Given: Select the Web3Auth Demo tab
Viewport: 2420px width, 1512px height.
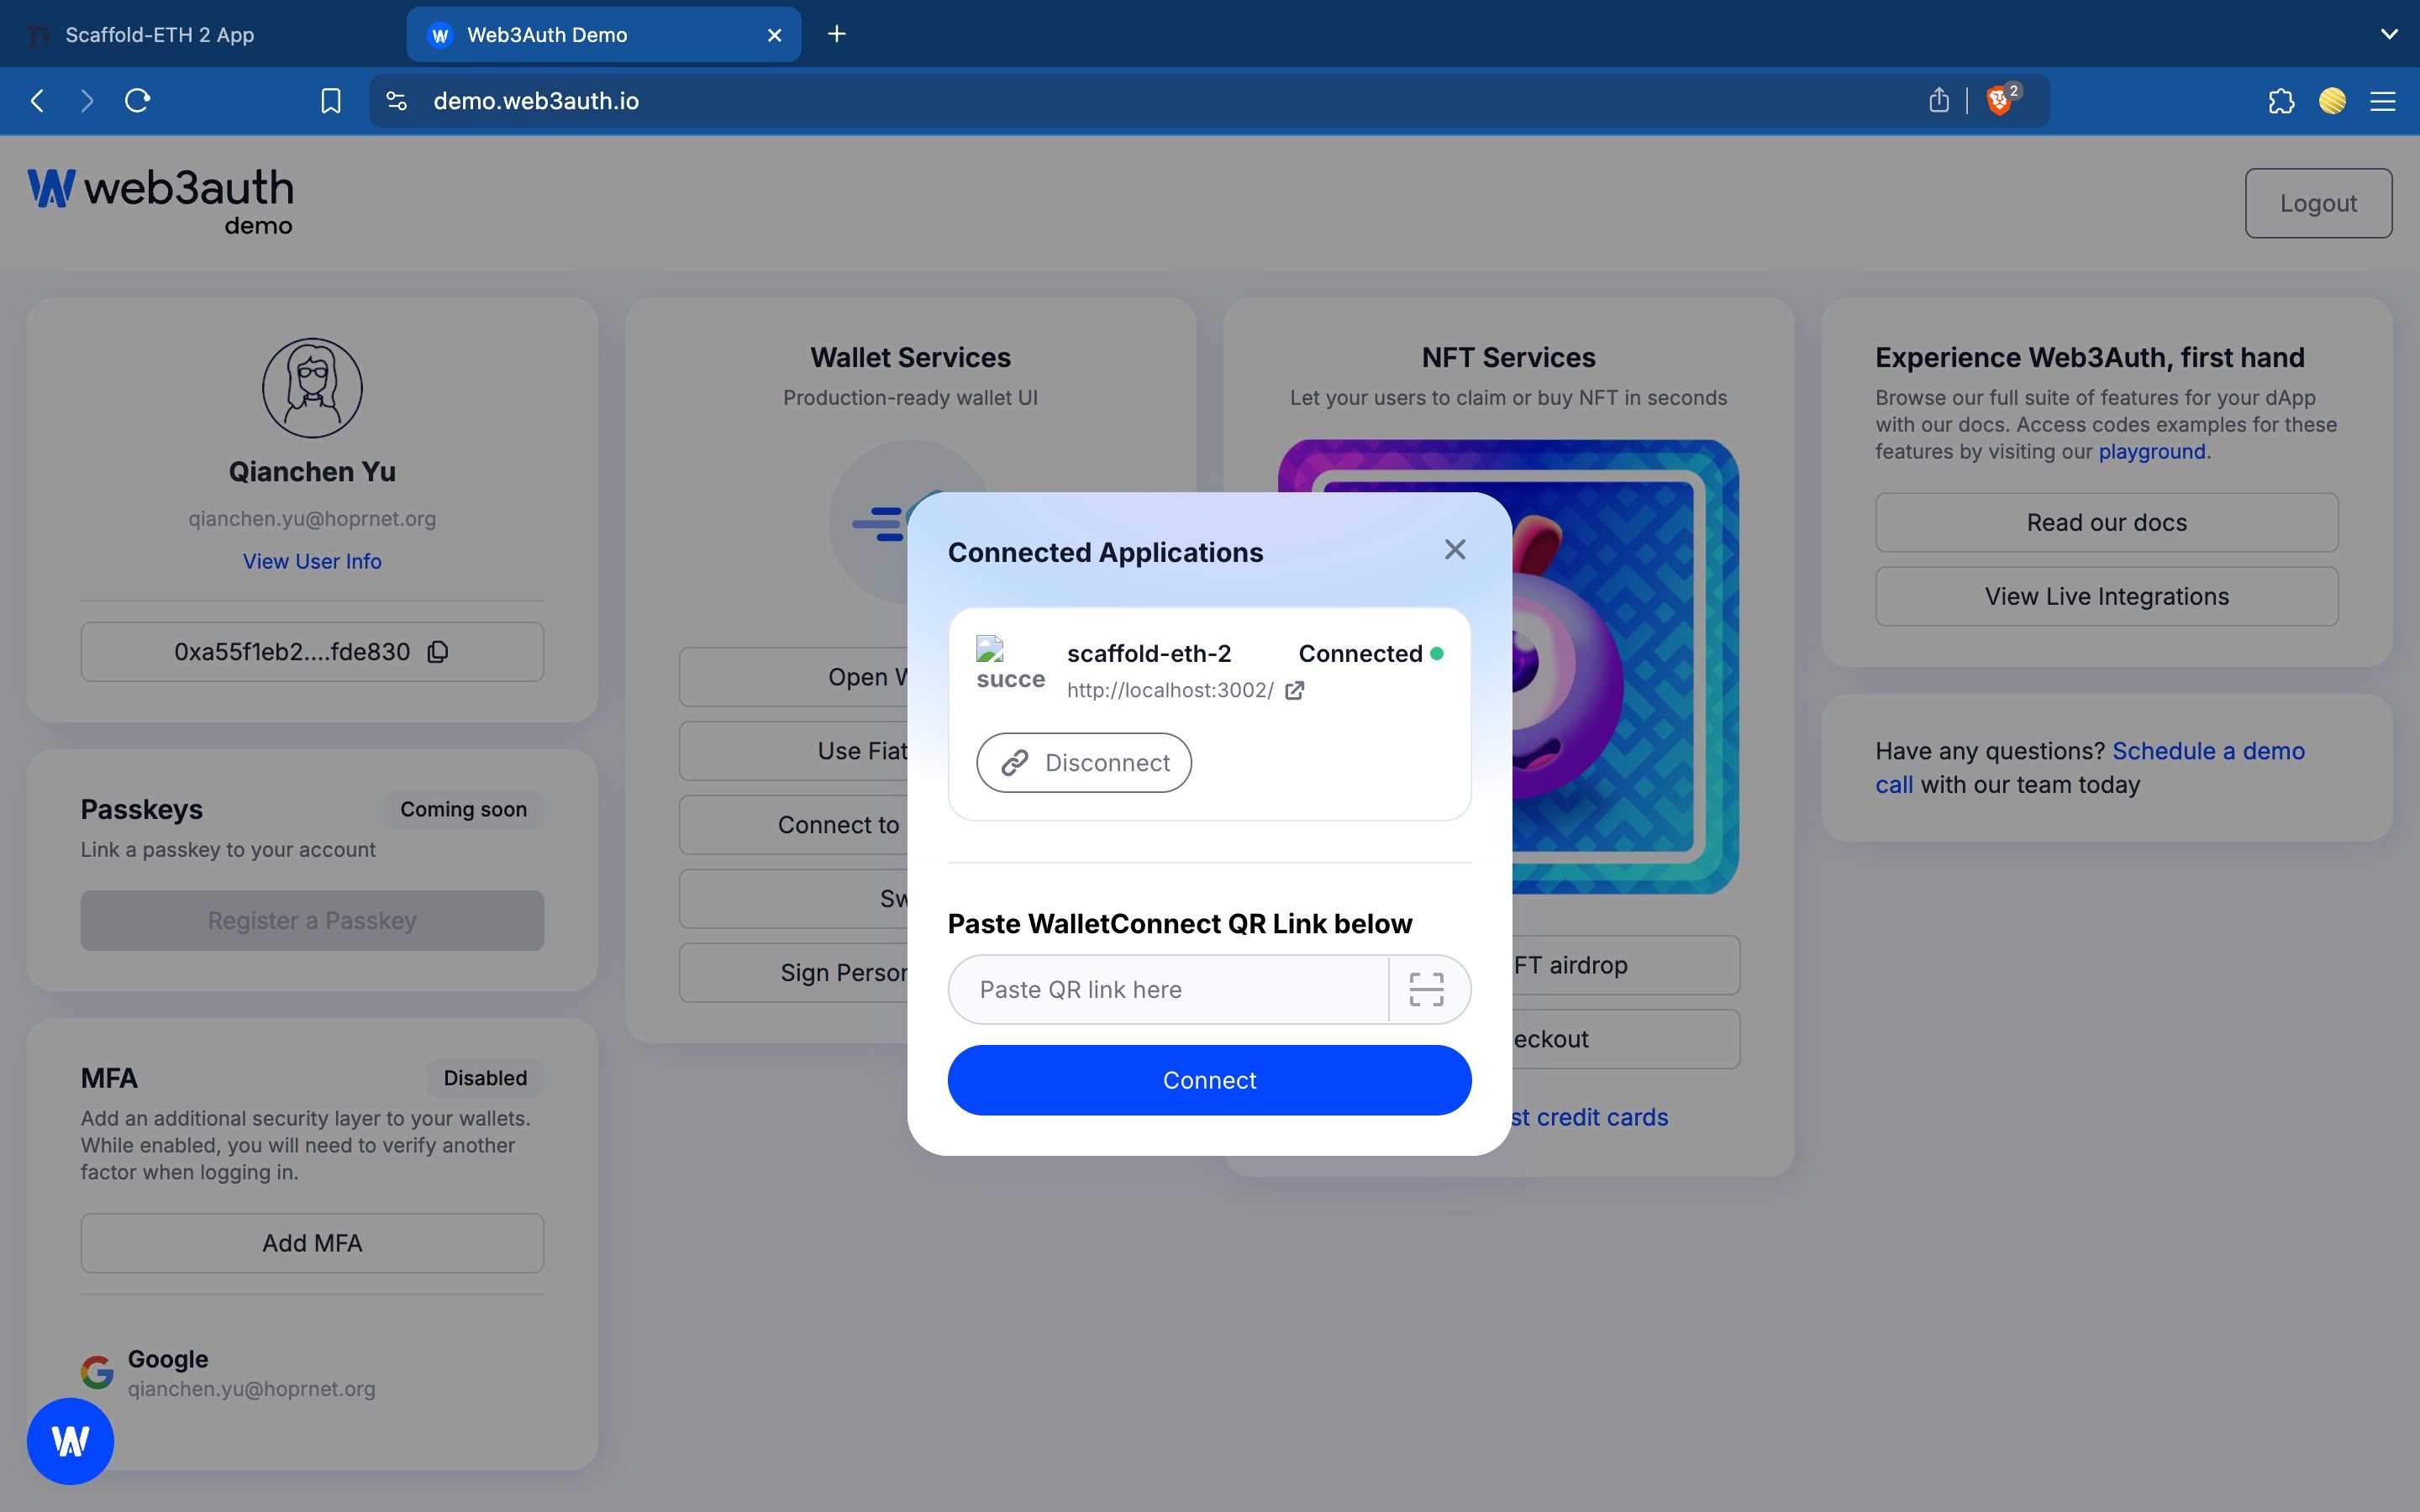Looking at the screenshot, I should [x=604, y=35].
